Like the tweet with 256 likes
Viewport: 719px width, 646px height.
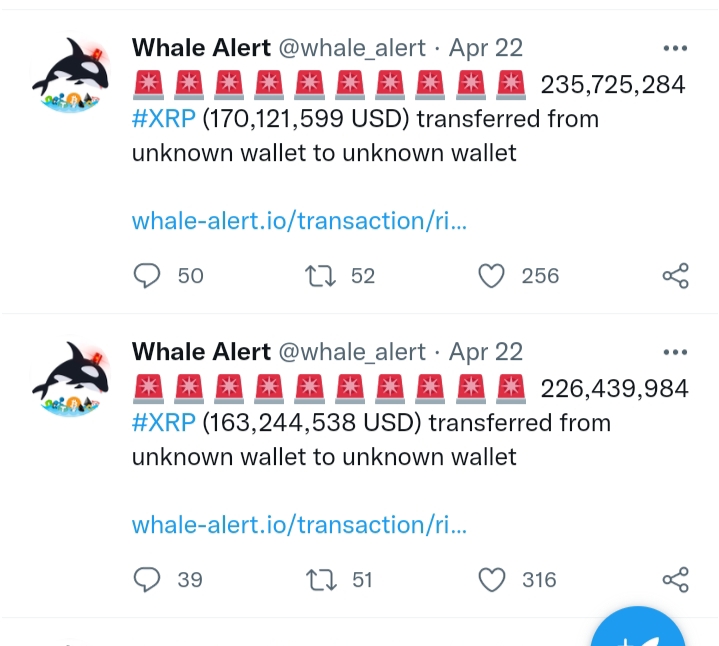point(492,276)
